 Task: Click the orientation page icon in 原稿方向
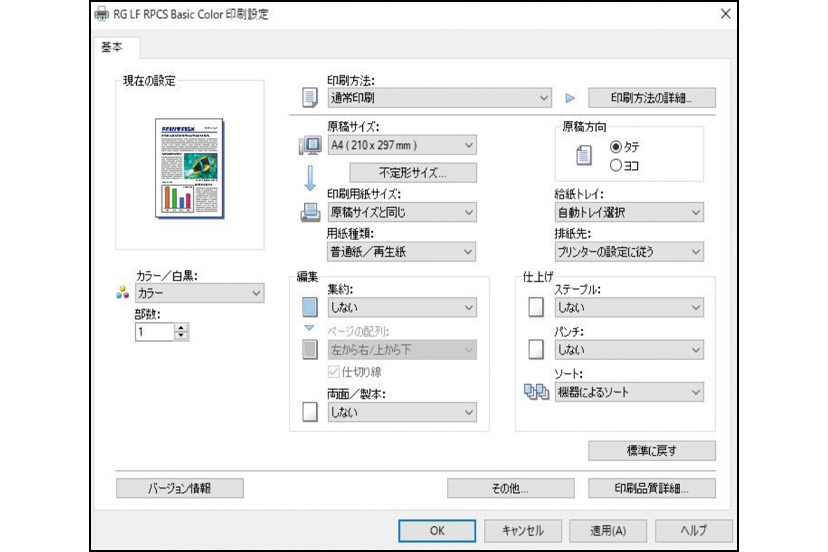pyautogui.click(x=584, y=155)
